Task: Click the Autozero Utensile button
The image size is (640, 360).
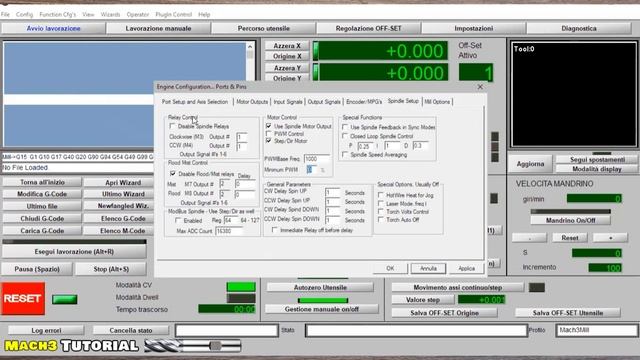Action: click(x=320, y=287)
